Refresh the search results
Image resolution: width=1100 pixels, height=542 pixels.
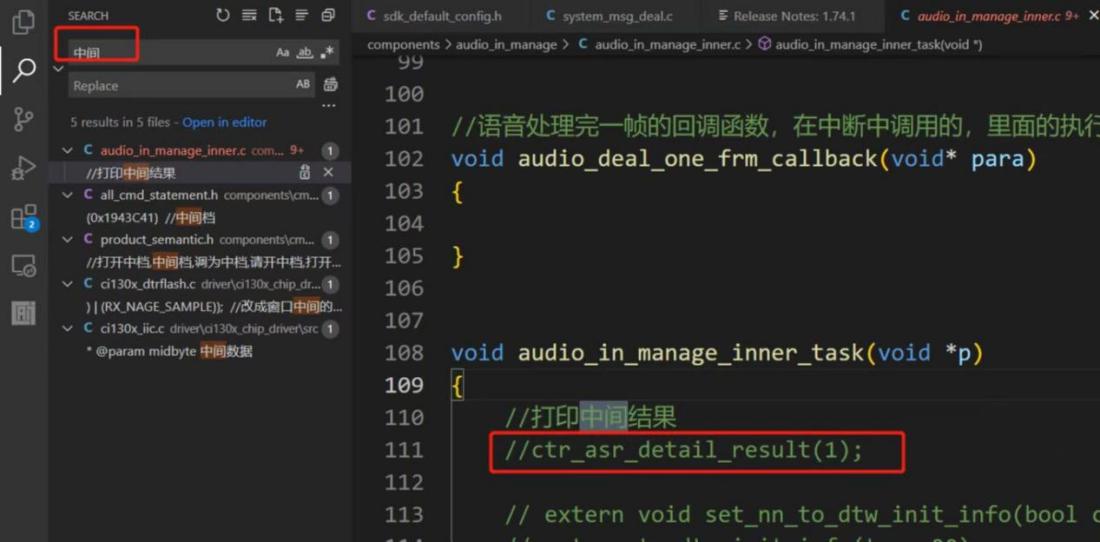222,15
